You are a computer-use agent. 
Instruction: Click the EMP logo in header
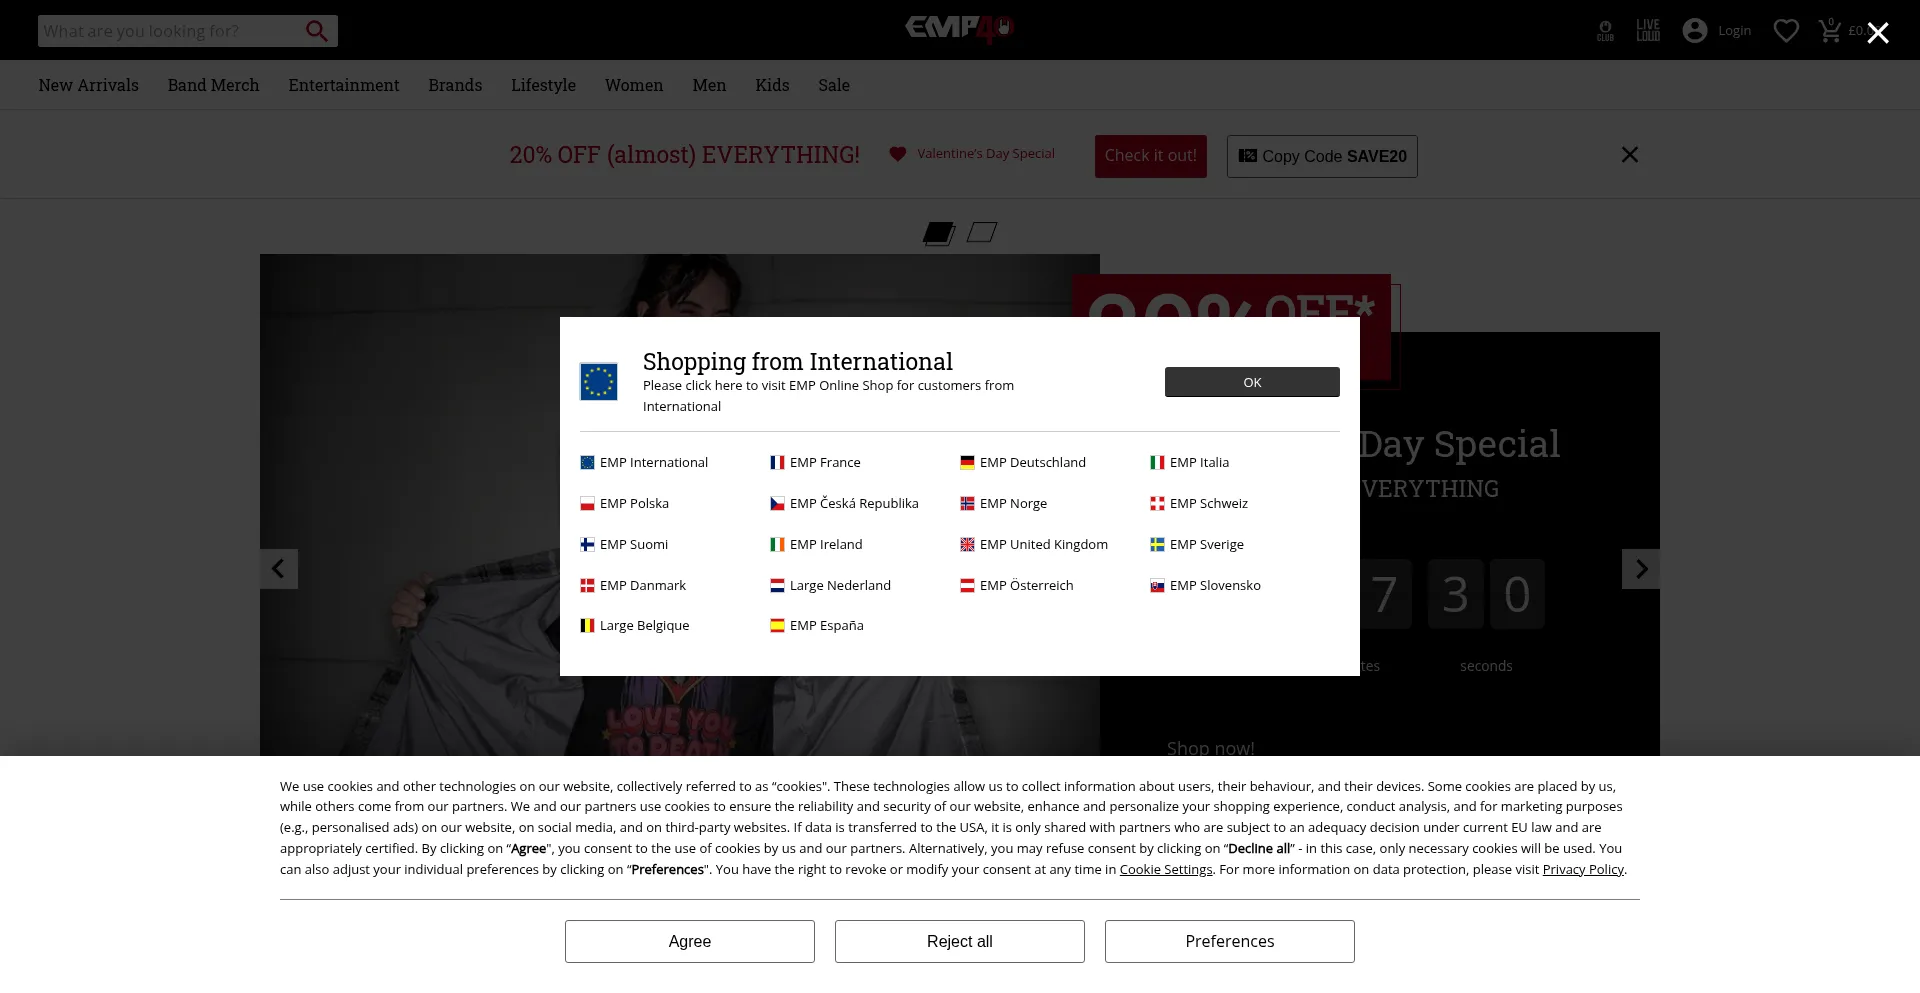pyautogui.click(x=960, y=29)
